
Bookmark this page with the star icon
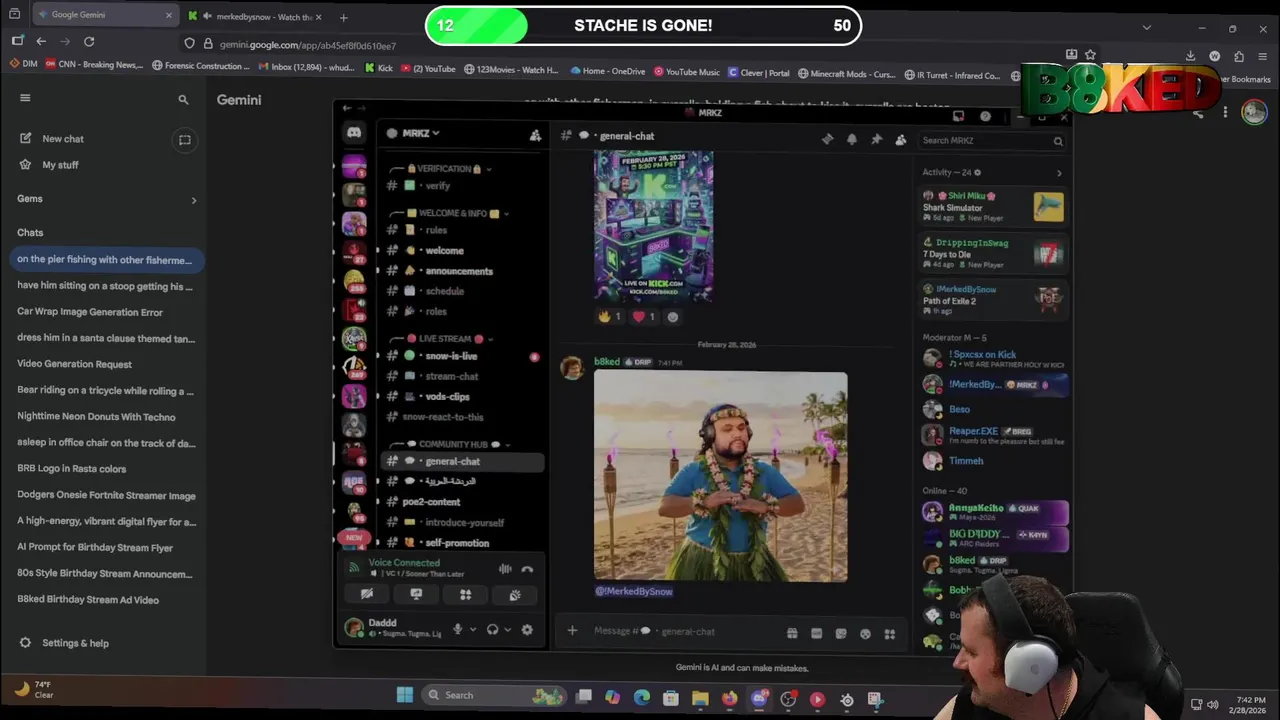pyautogui.click(x=1090, y=54)
